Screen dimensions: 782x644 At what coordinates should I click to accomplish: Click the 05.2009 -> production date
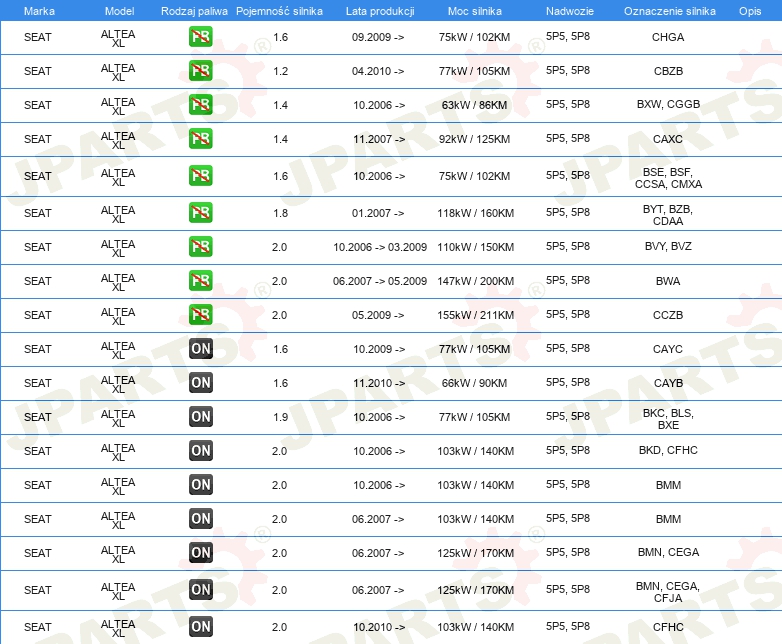coord(378,315)
